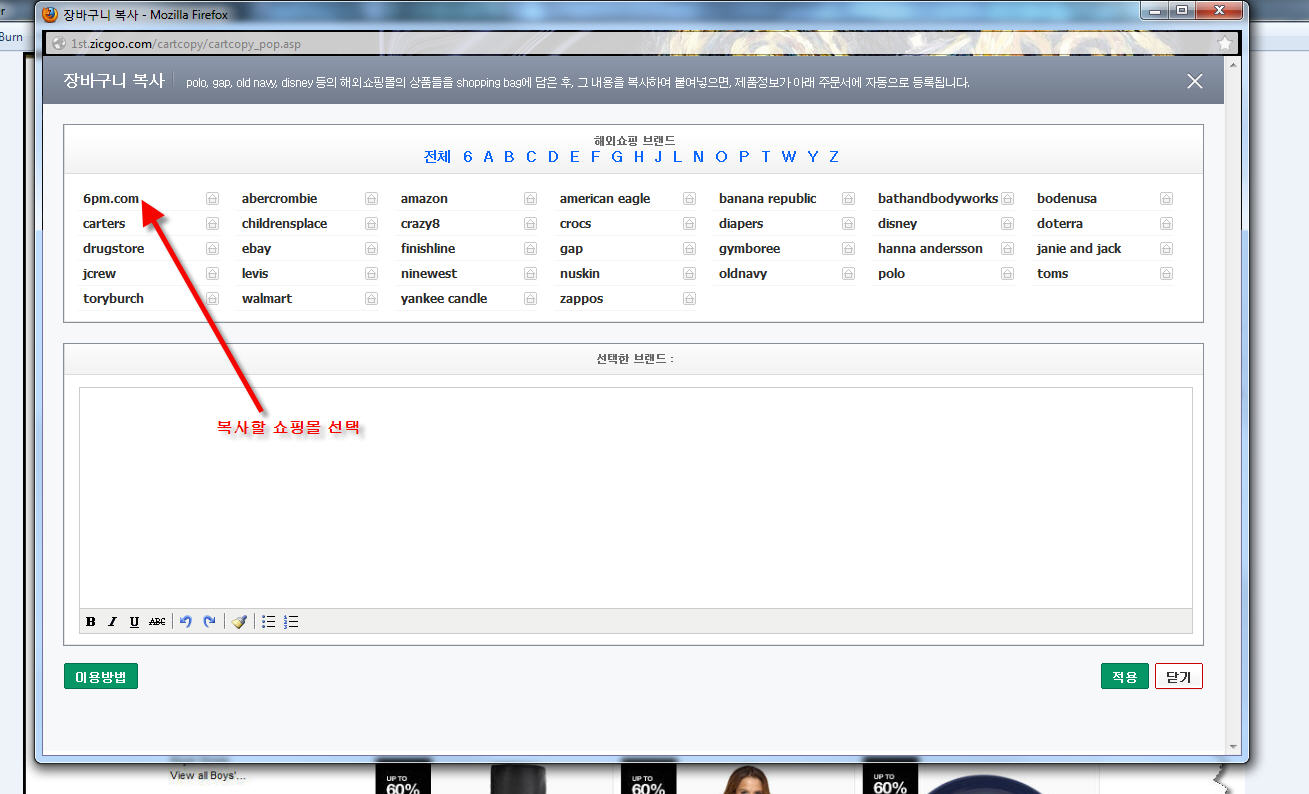
Task: Select the ninewest brand
Action: 429,274
